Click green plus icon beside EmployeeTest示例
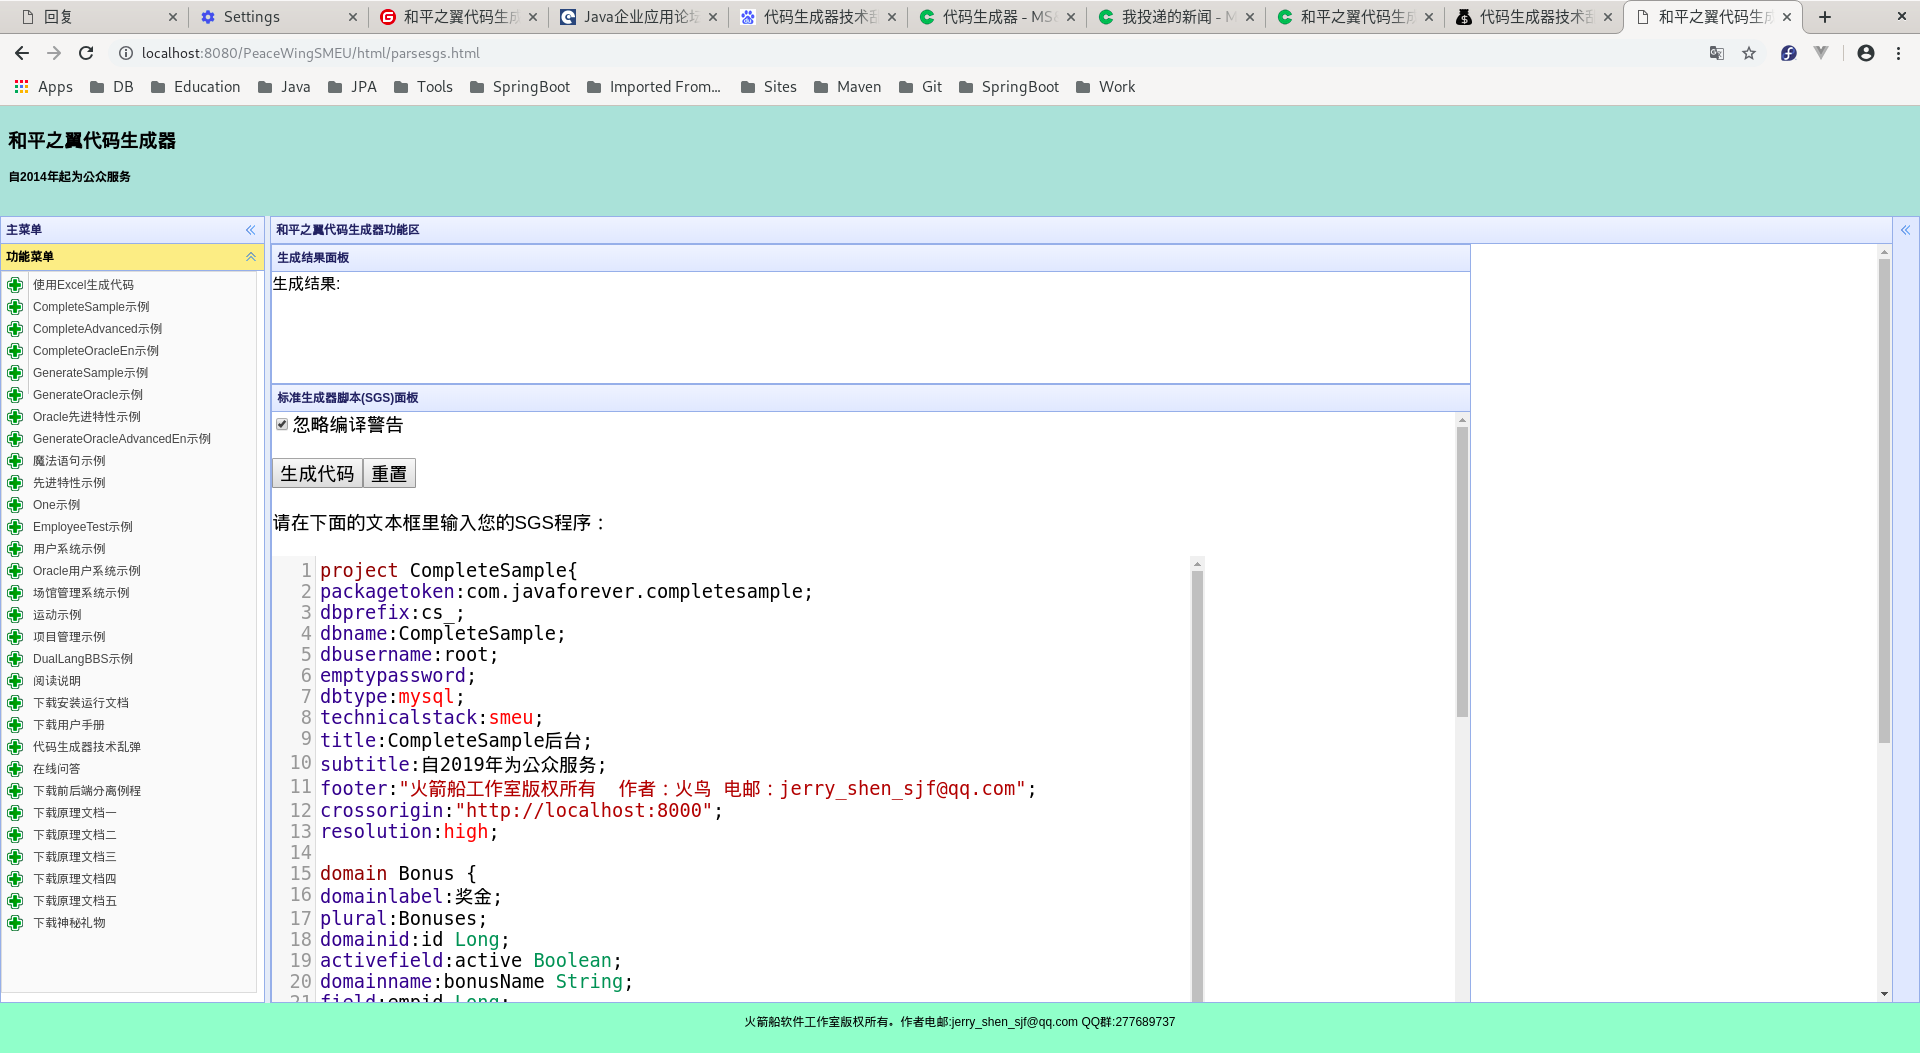This screenshot has width=1920, height=1053. point(15,527)
